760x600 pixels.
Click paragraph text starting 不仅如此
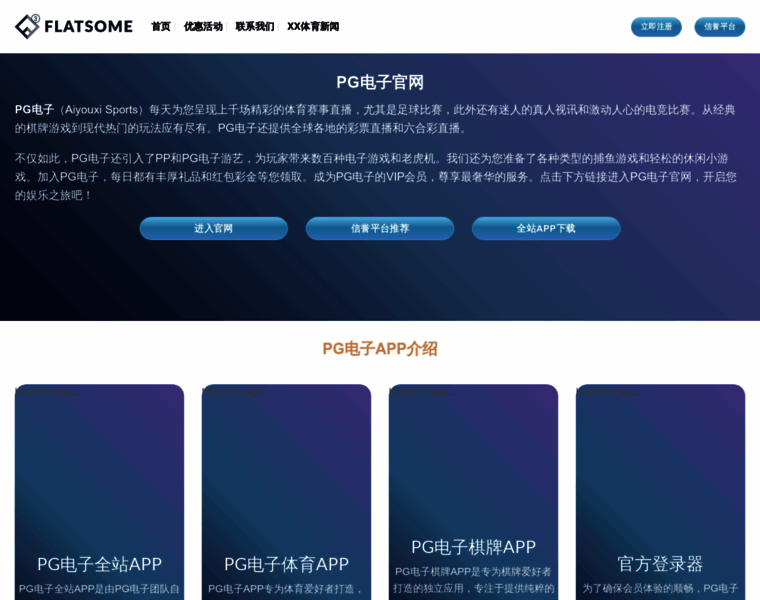pos(376,177)
